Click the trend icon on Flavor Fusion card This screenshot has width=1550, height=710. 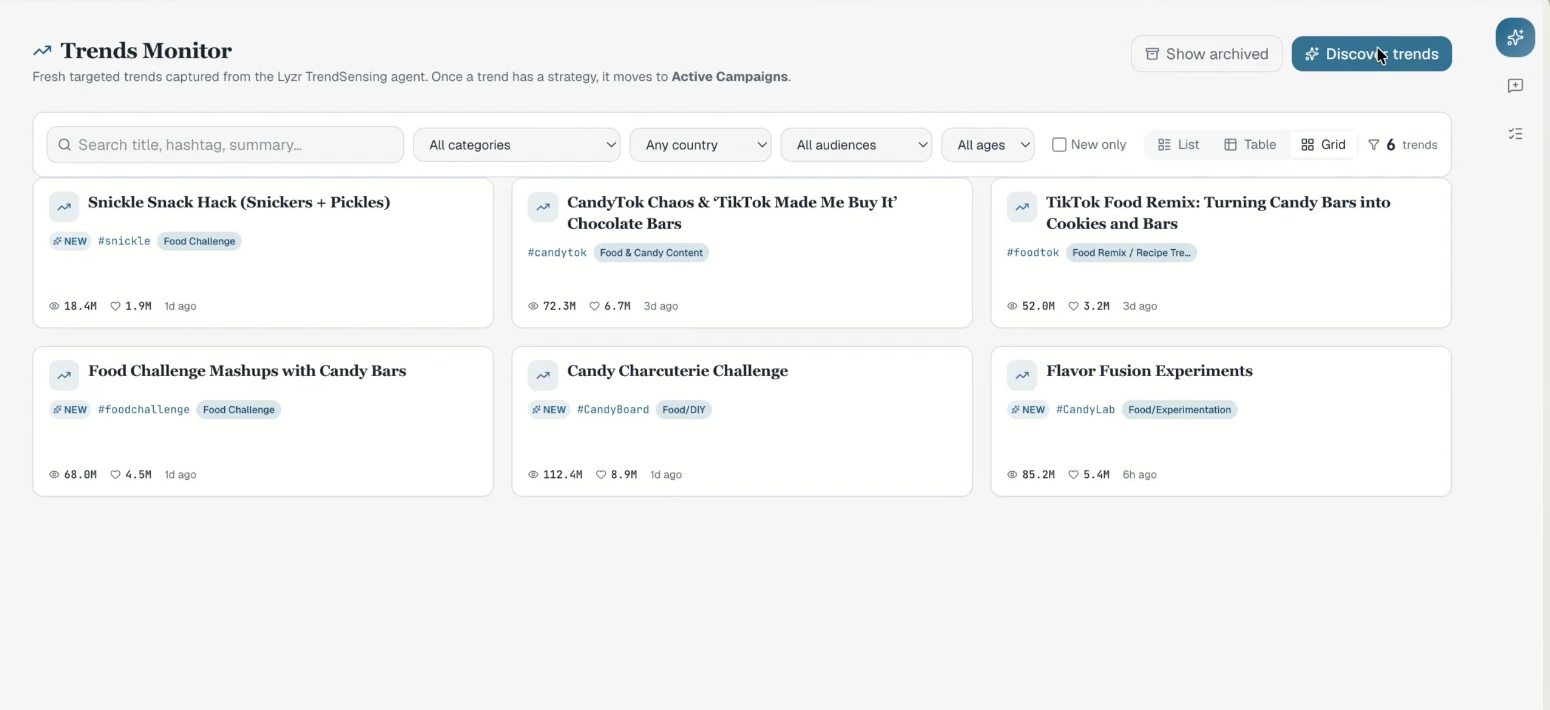(x=1022, y=376)
